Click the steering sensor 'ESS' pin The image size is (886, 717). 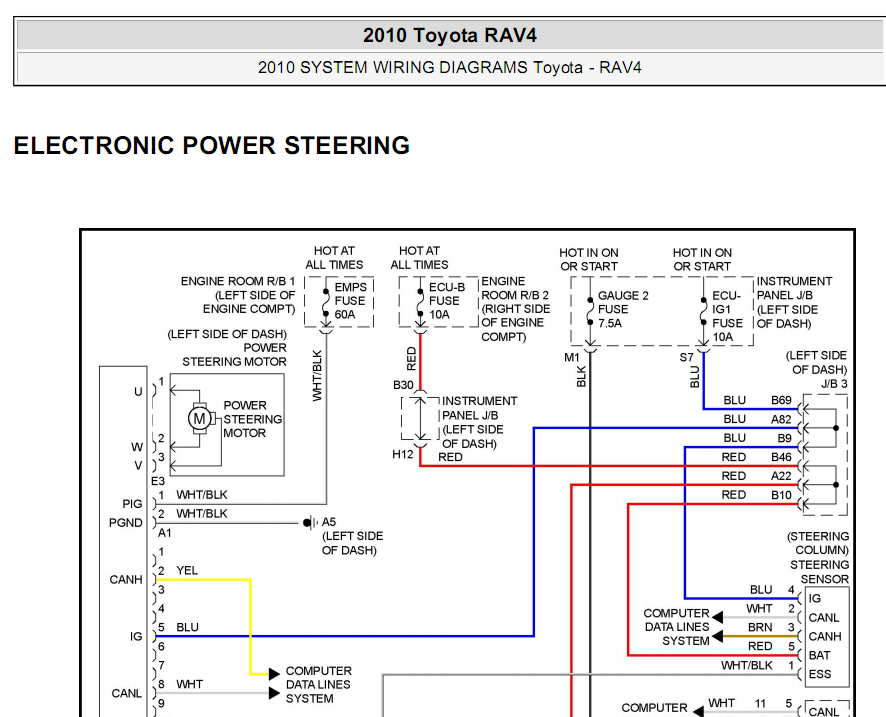click(x=820, y=674)
